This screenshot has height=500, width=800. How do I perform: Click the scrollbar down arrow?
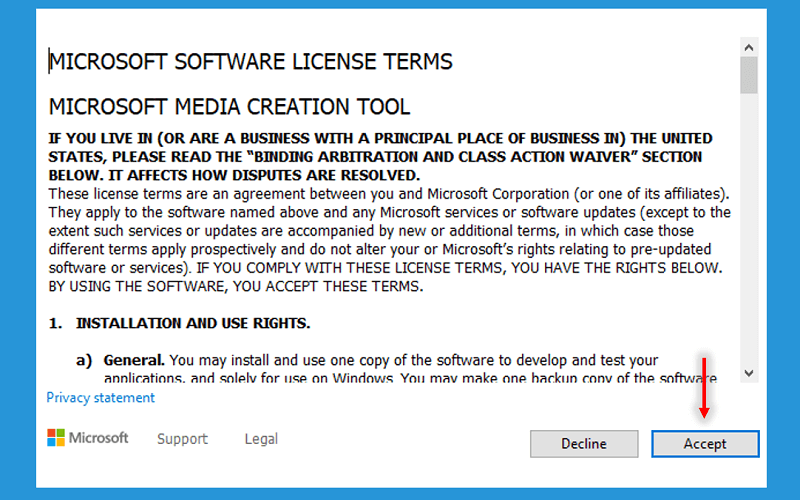click(748, 373)
